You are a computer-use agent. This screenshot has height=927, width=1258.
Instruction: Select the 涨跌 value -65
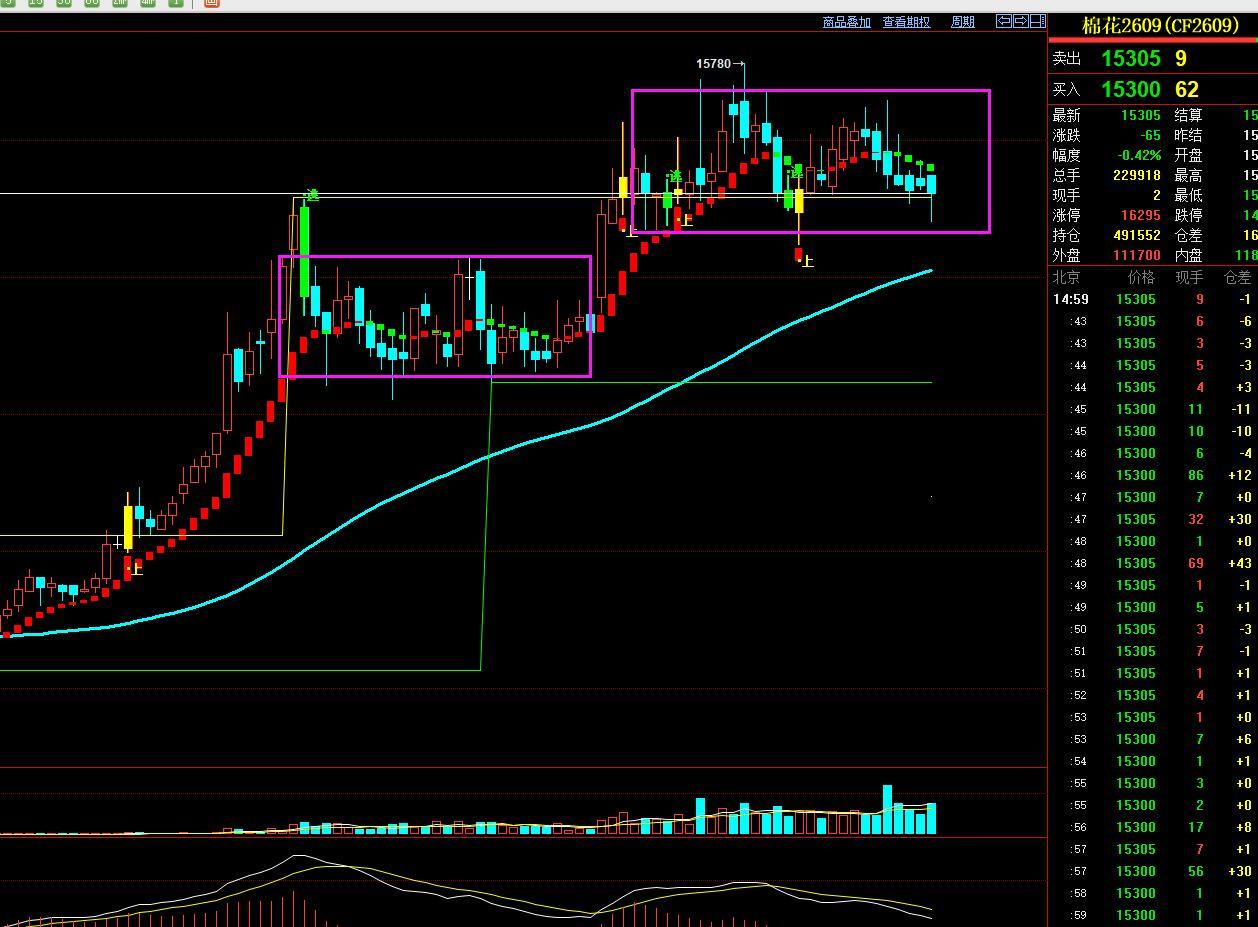click(x=1149, y=136)
